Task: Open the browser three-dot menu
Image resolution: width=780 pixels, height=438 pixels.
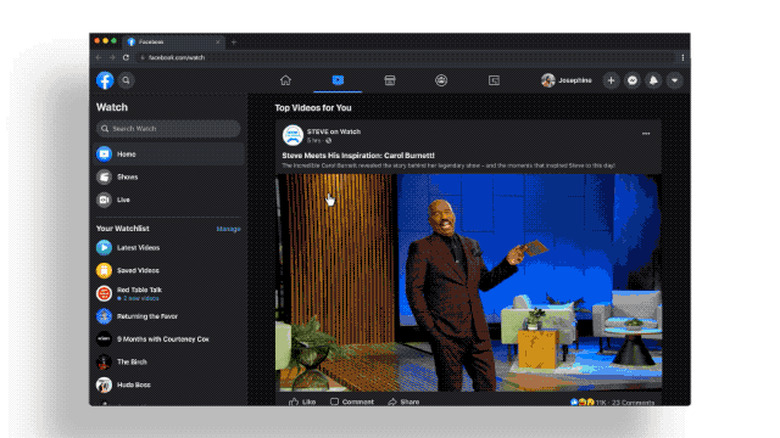Action: [x=682, y=58]
